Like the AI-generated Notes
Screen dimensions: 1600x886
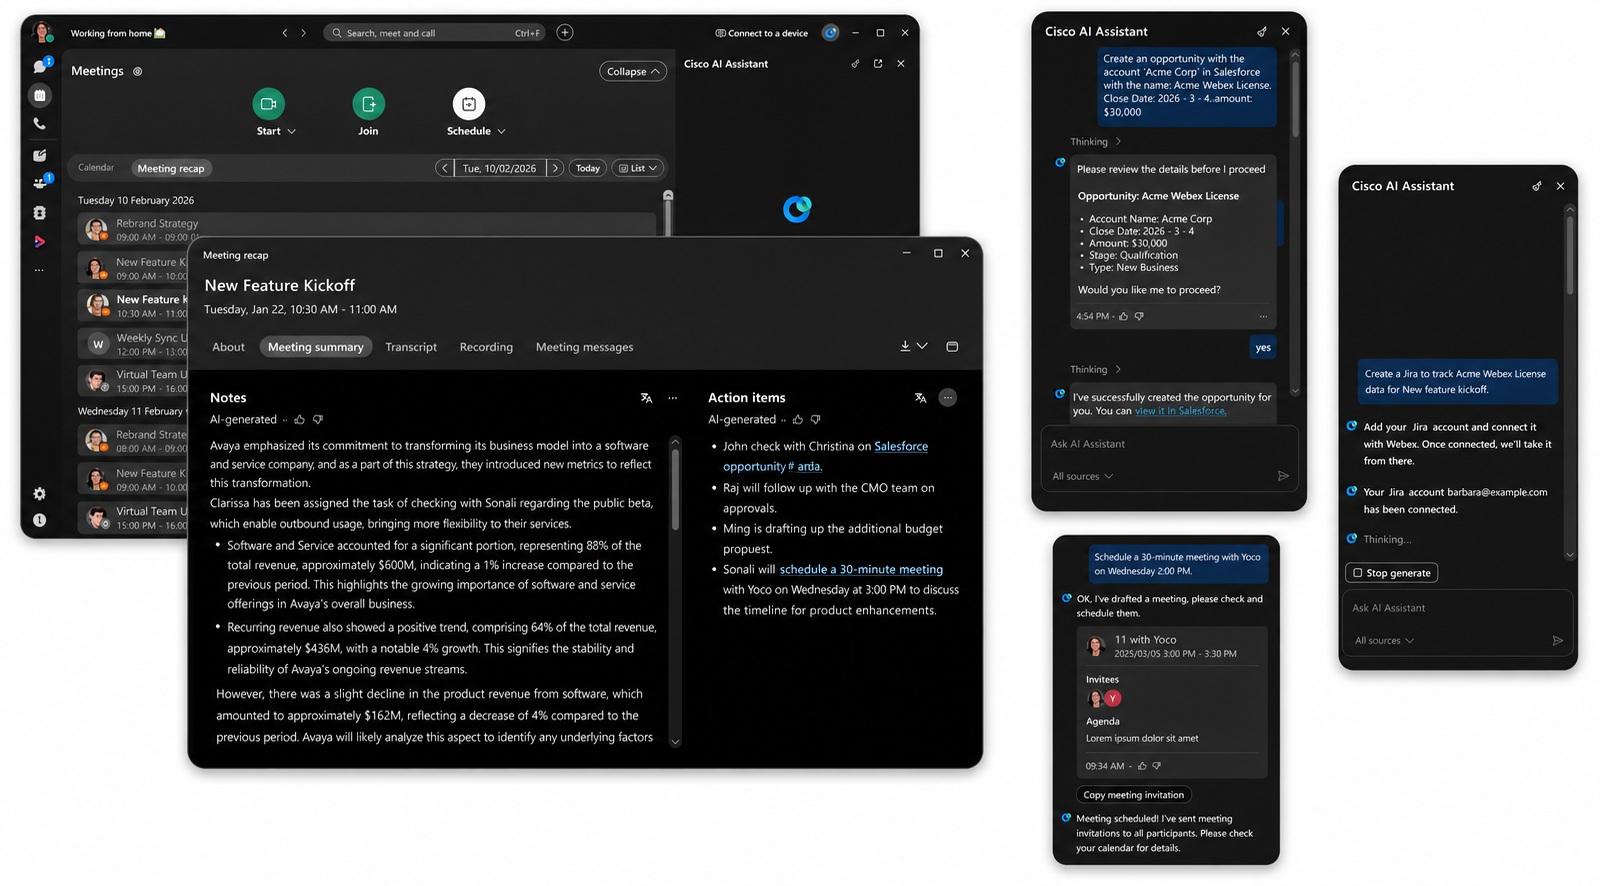tap(299, 420)
